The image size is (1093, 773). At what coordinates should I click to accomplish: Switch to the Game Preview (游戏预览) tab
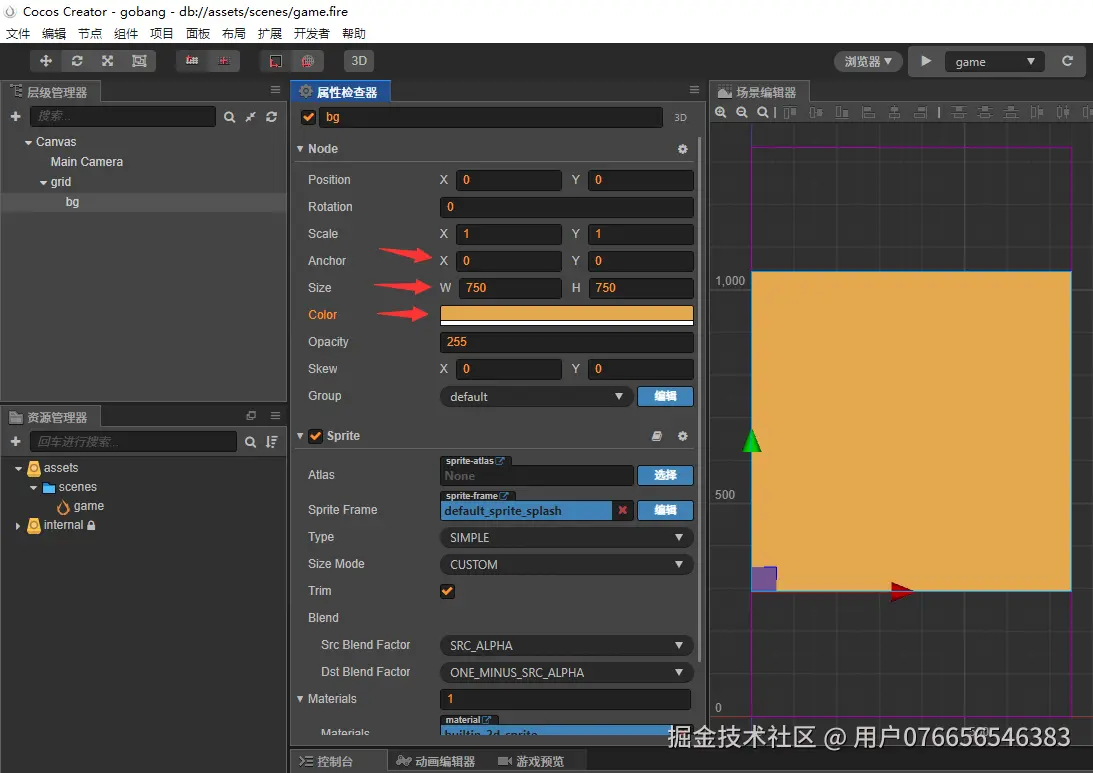click(531, 761)
